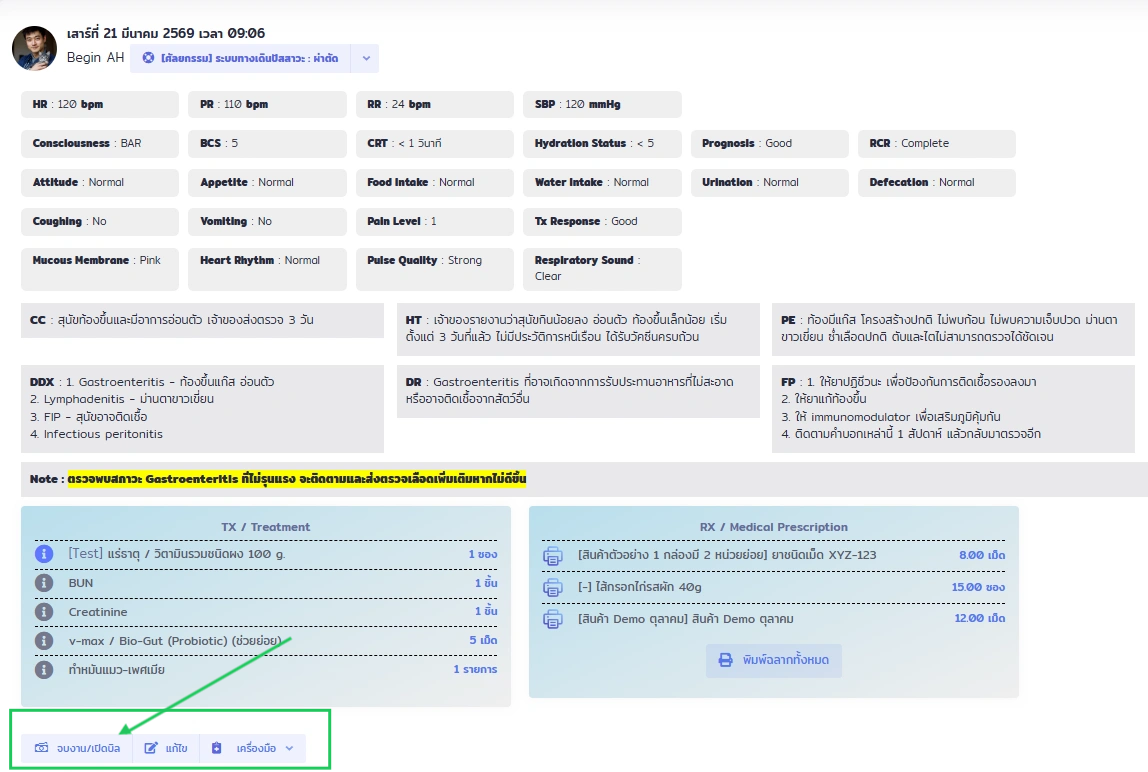Click the Defecation Normal field
1148x772 pixels.
tap(936, 182)
